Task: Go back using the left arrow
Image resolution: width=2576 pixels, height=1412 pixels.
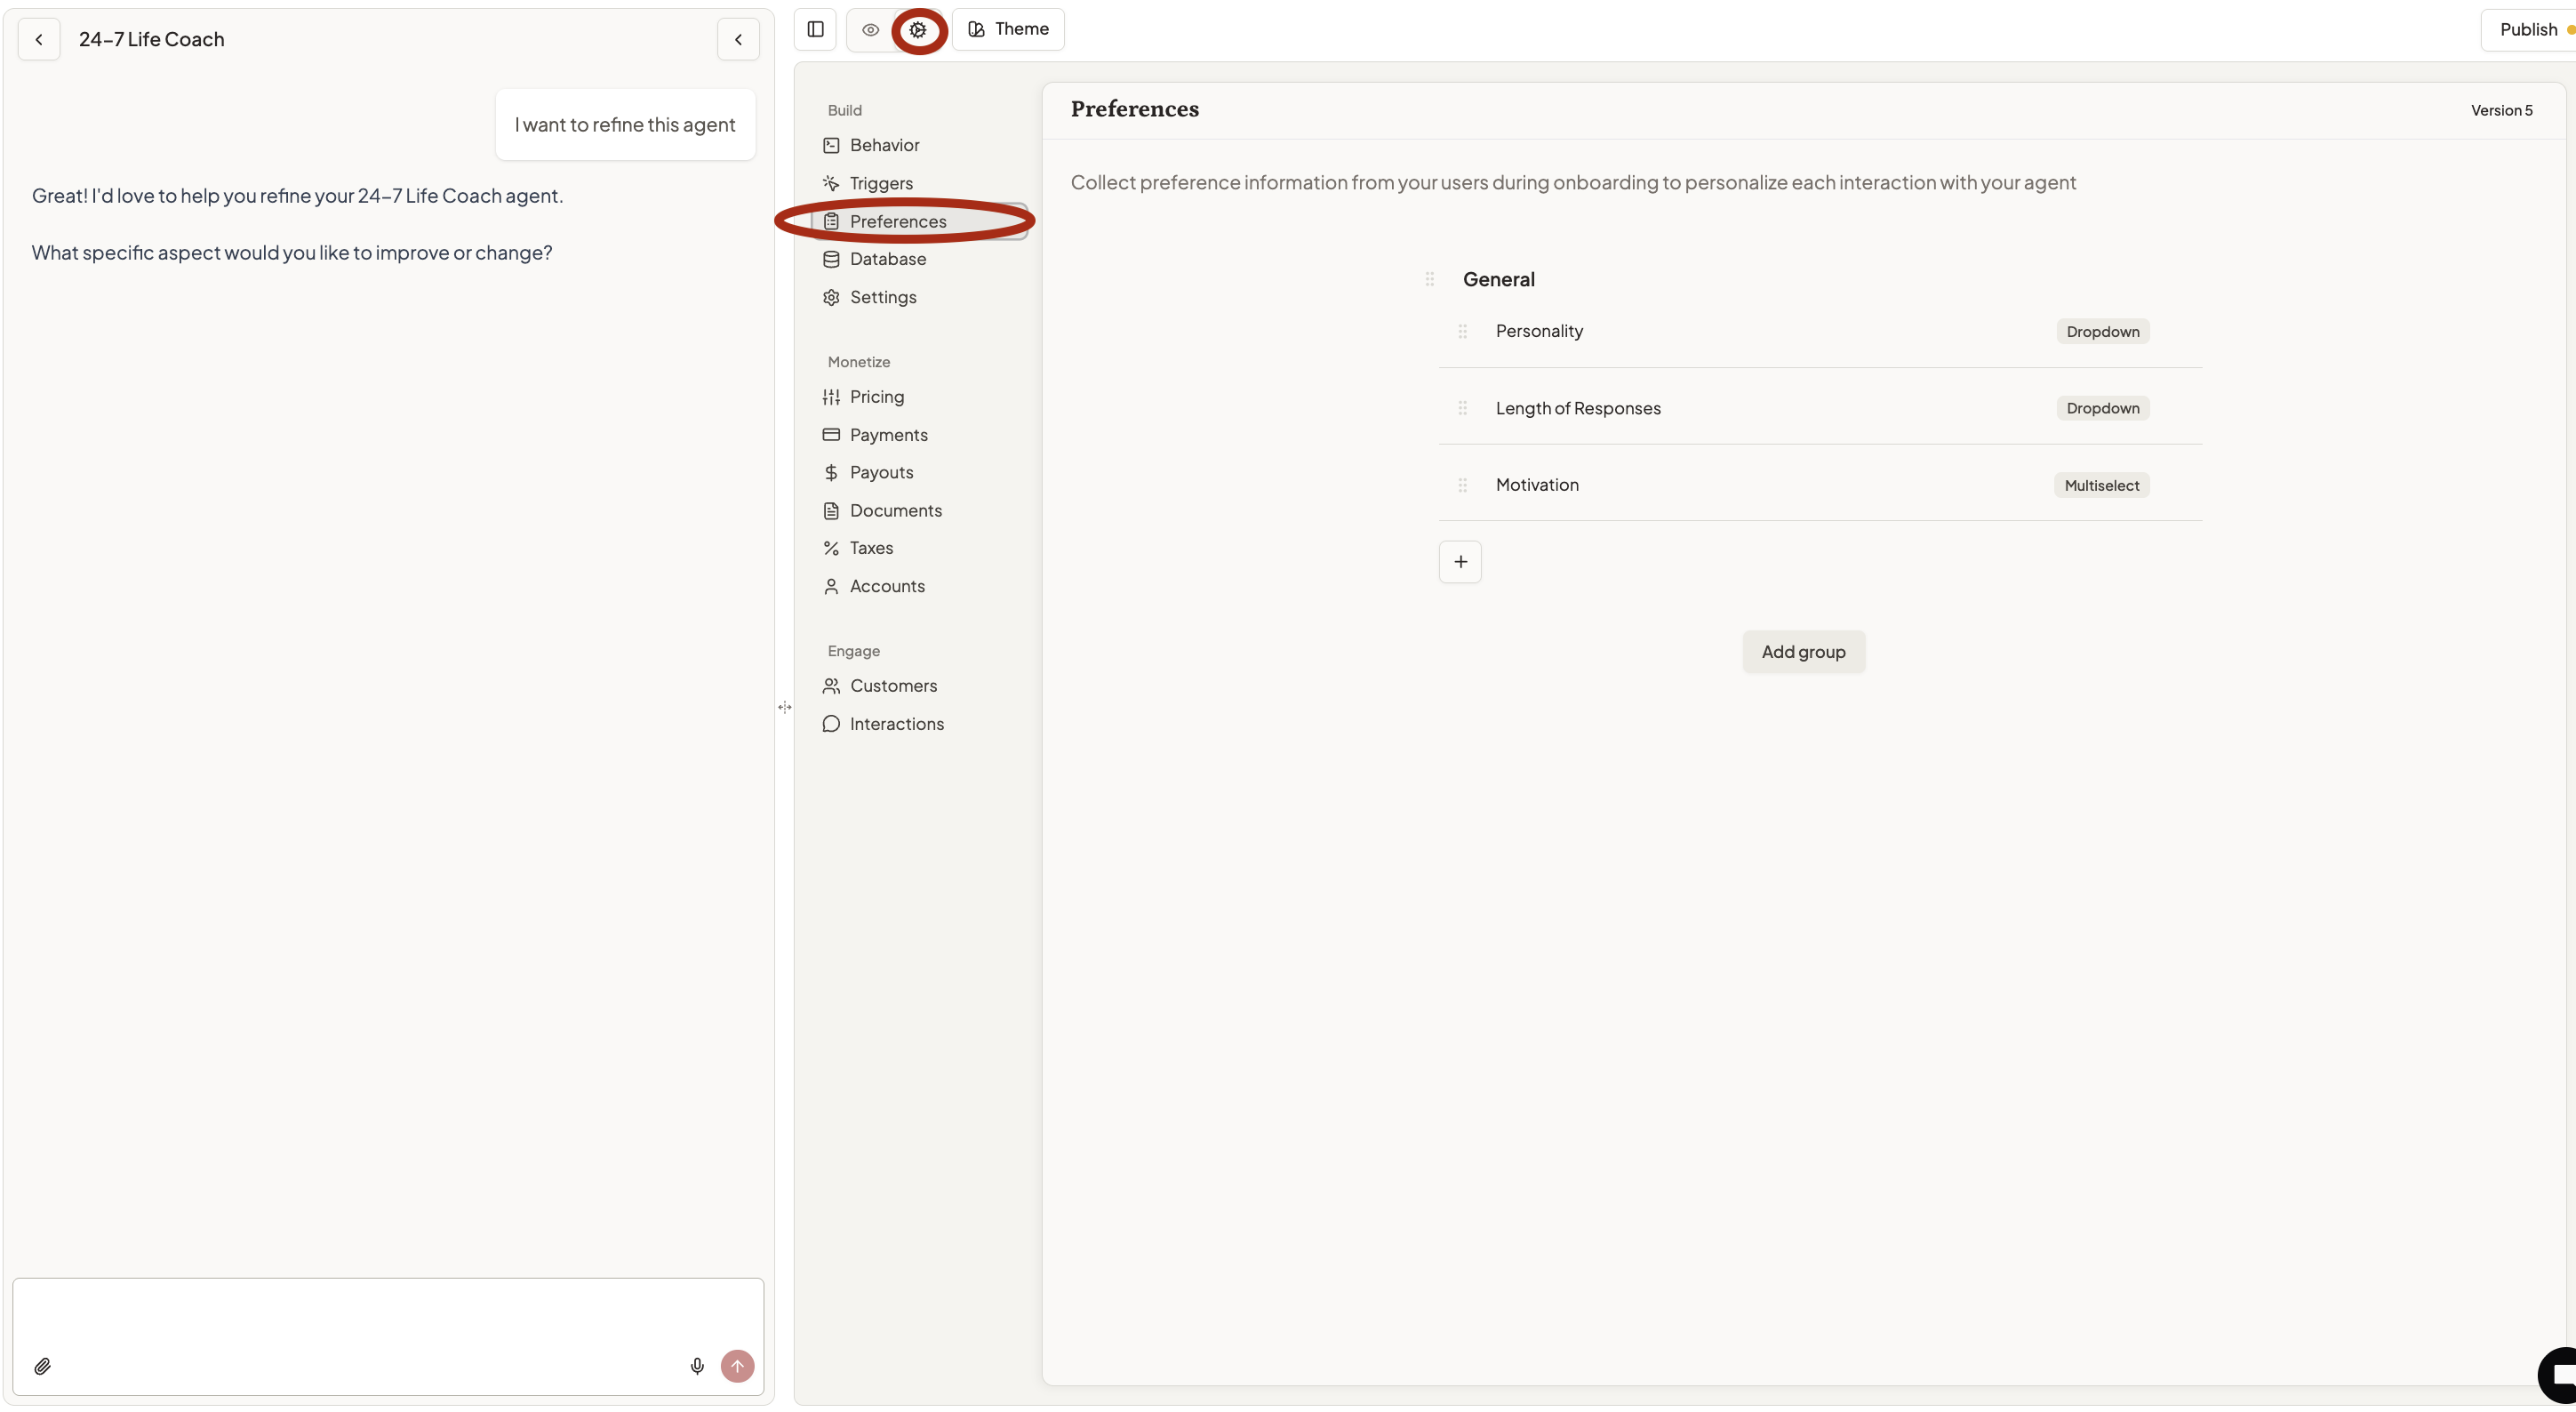Action: 39,40
